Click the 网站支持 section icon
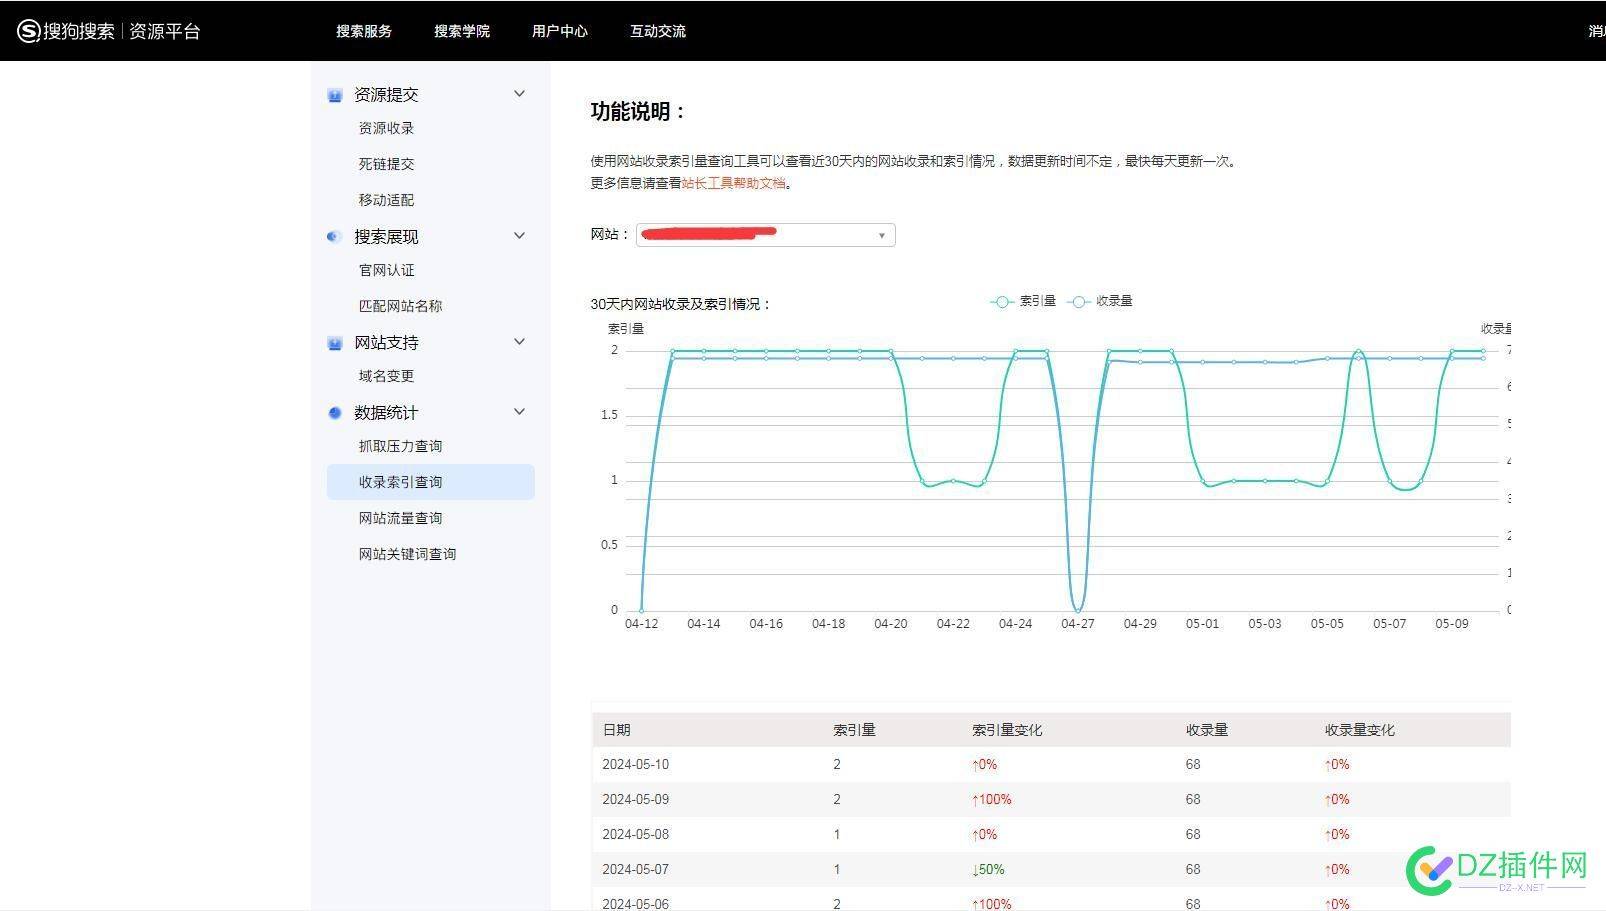1606x911 pixels. (x=335, y=343)
